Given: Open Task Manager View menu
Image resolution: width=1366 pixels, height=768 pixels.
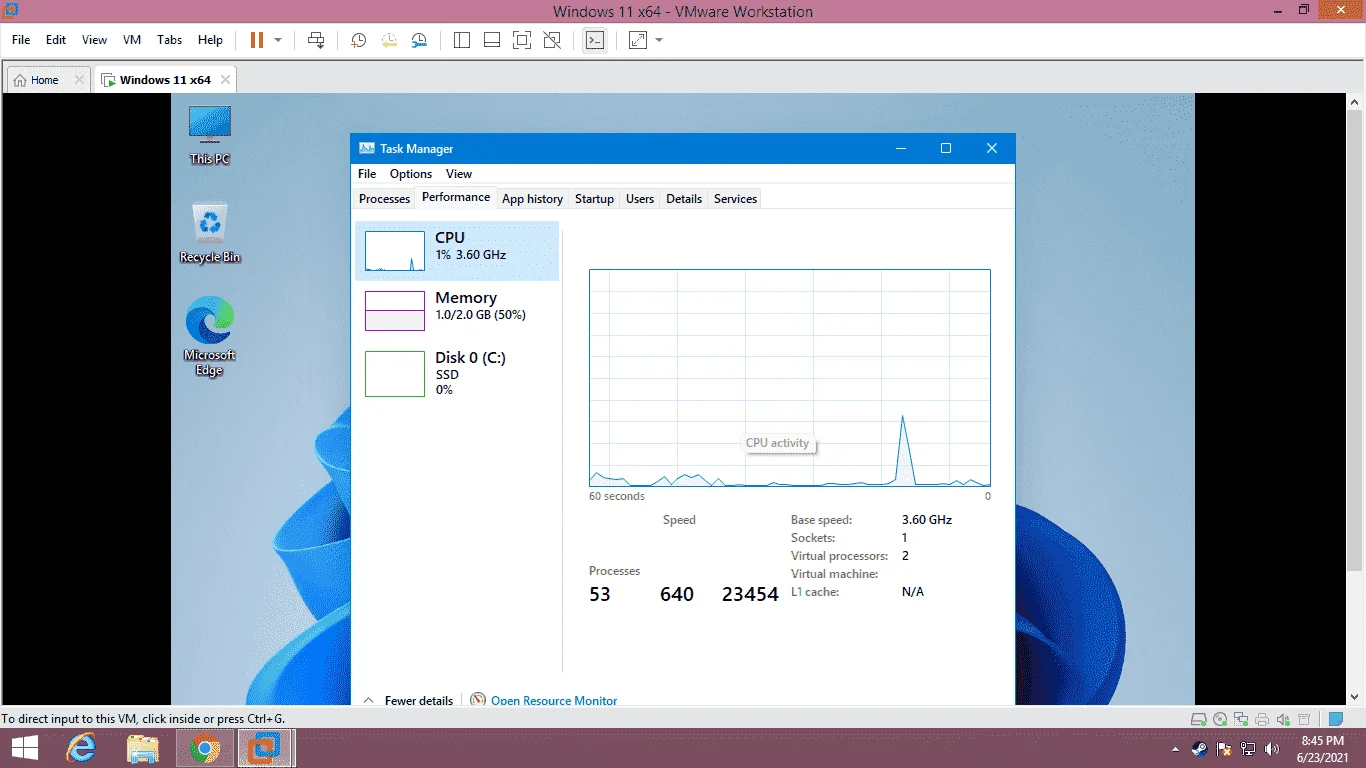Looking at the screenshot, I should (459, 174).
